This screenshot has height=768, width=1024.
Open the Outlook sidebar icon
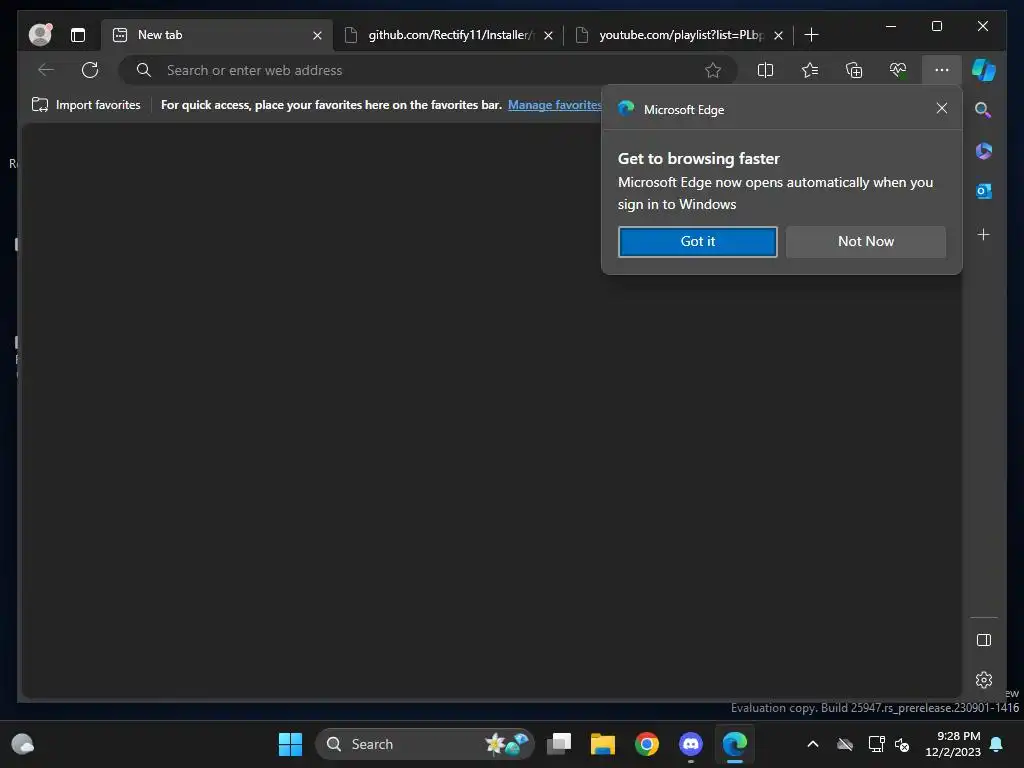point(984,191)
